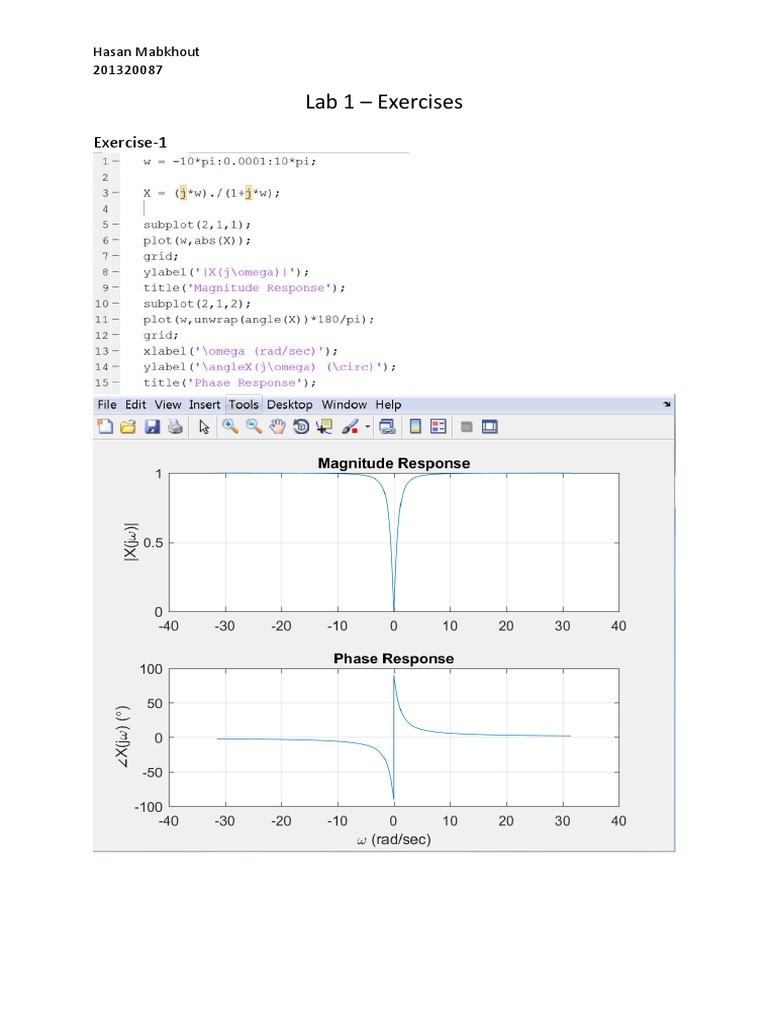Click the Print Figure icon
768x1024 pixels.
point(175,426)
